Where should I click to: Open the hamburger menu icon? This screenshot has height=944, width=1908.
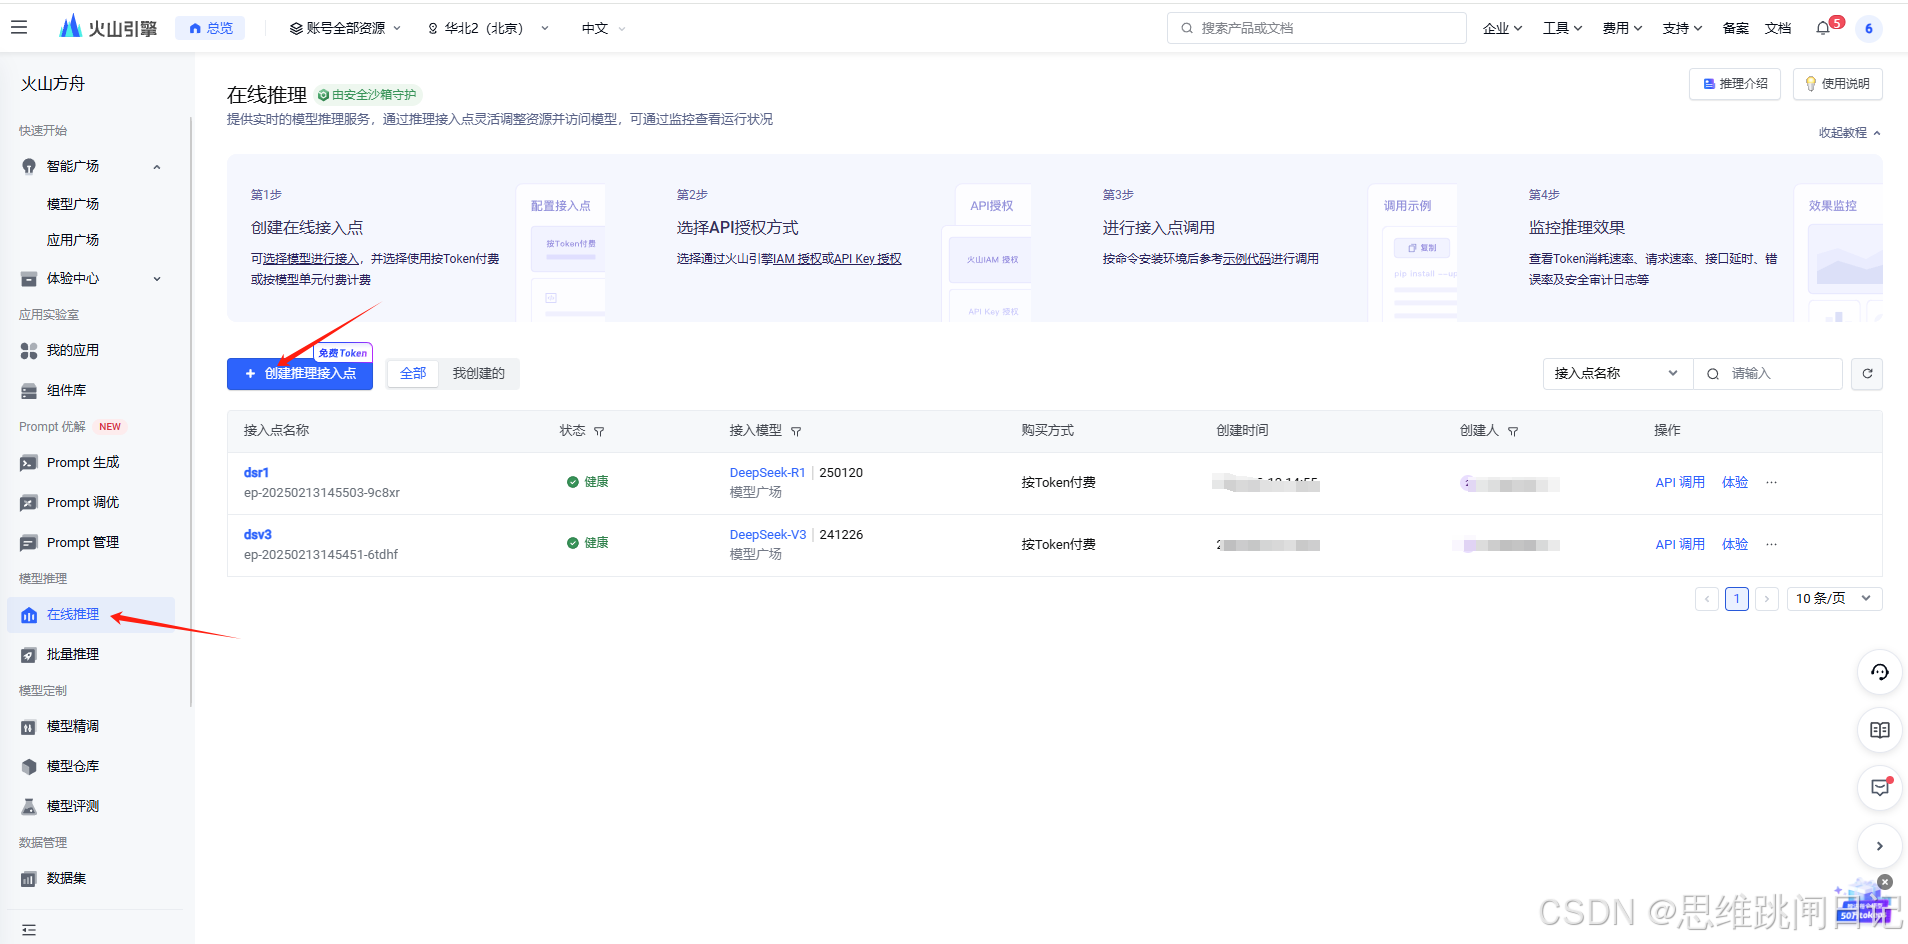click(x=19, y=28)
